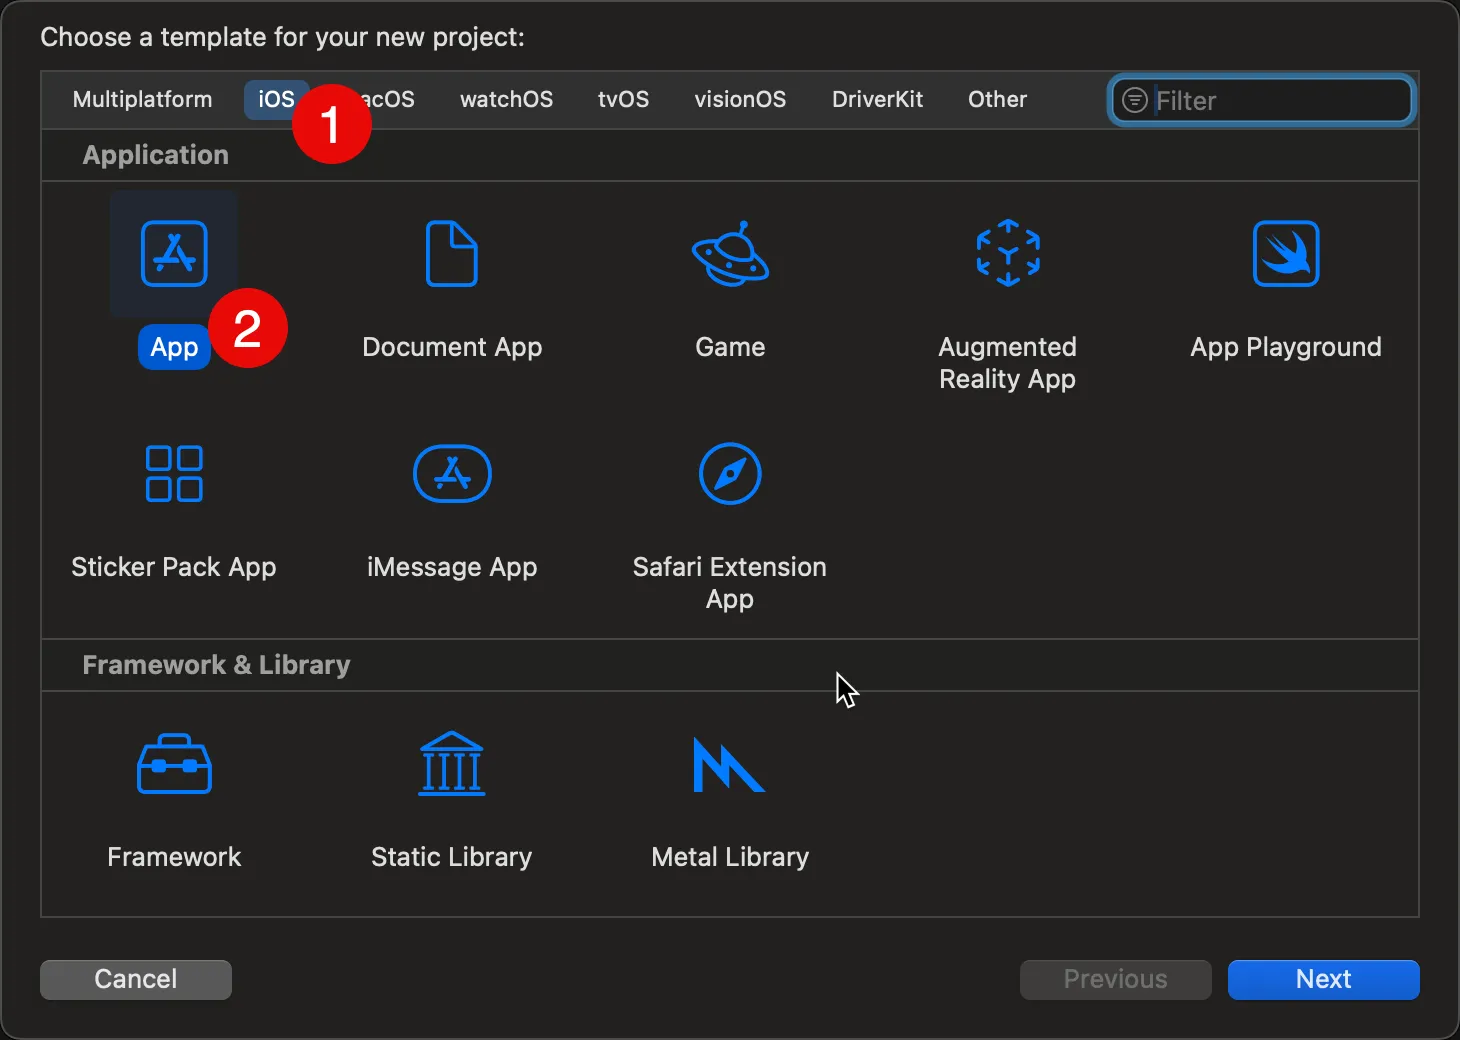This screenshot has width=1460, height=1040.
Task: Select the Game template UFO icon
Action: coord(730,254)
